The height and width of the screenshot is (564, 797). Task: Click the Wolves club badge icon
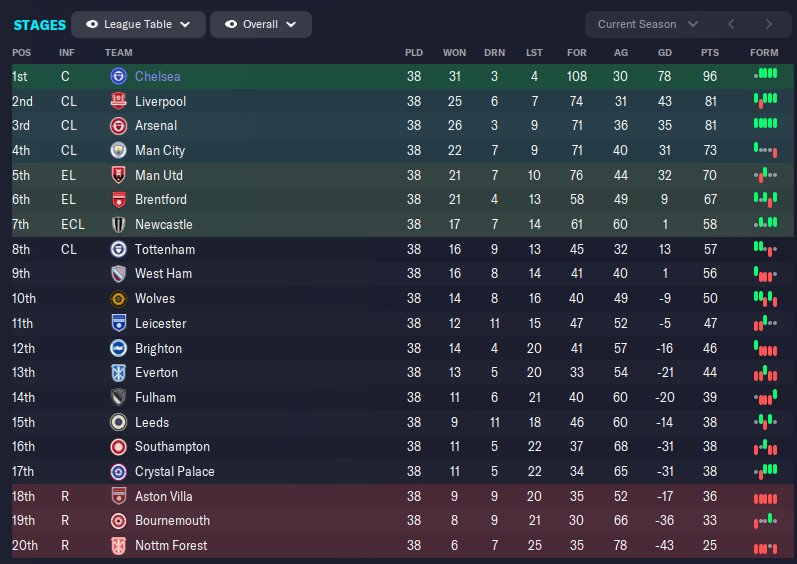tap(118, 299)
